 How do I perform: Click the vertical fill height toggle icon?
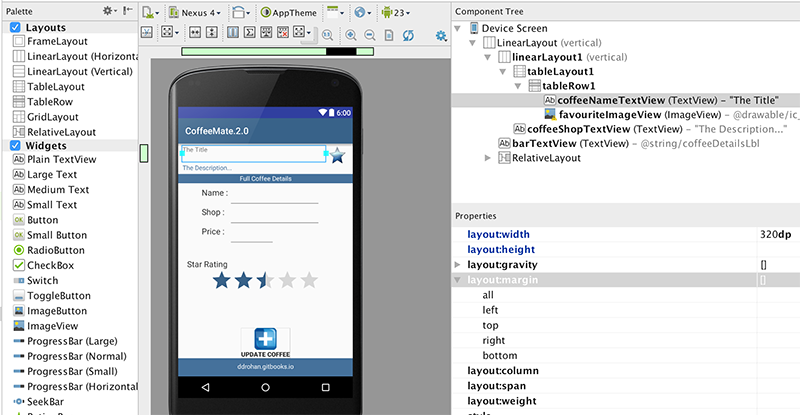click(x=212, y=33)
